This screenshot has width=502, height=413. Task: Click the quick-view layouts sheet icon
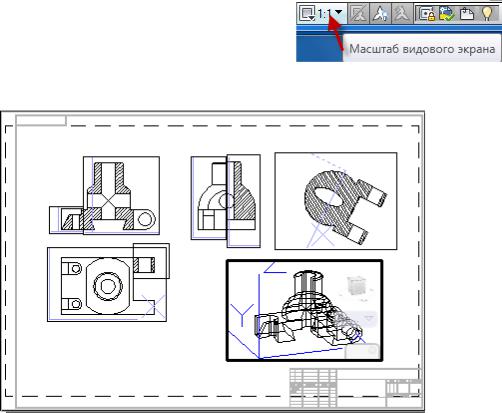(x=467, y=14)
